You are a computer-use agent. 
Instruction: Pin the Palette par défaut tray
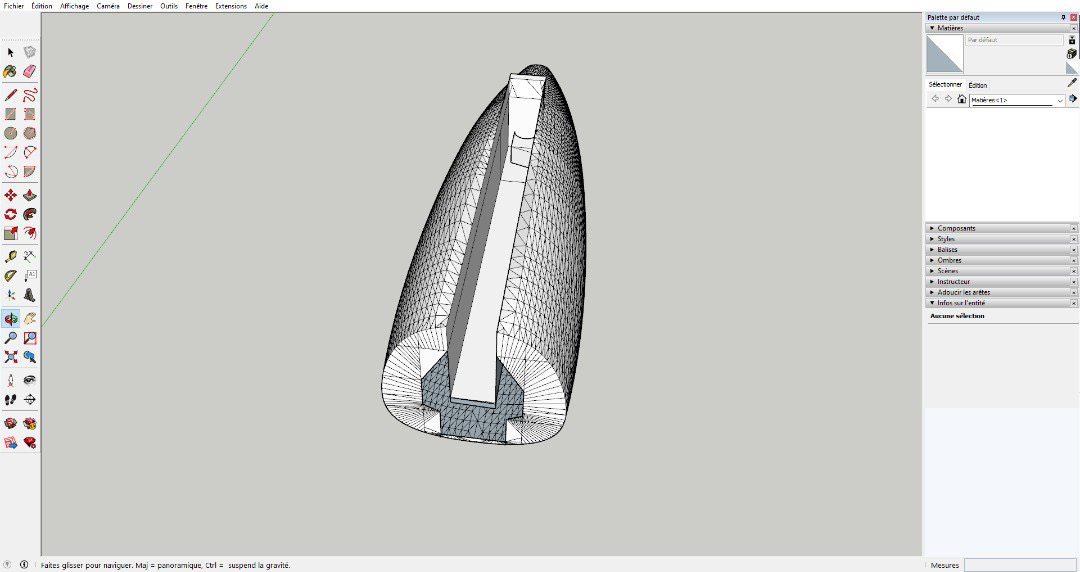pyautogui.click(x=1063, y=17)
